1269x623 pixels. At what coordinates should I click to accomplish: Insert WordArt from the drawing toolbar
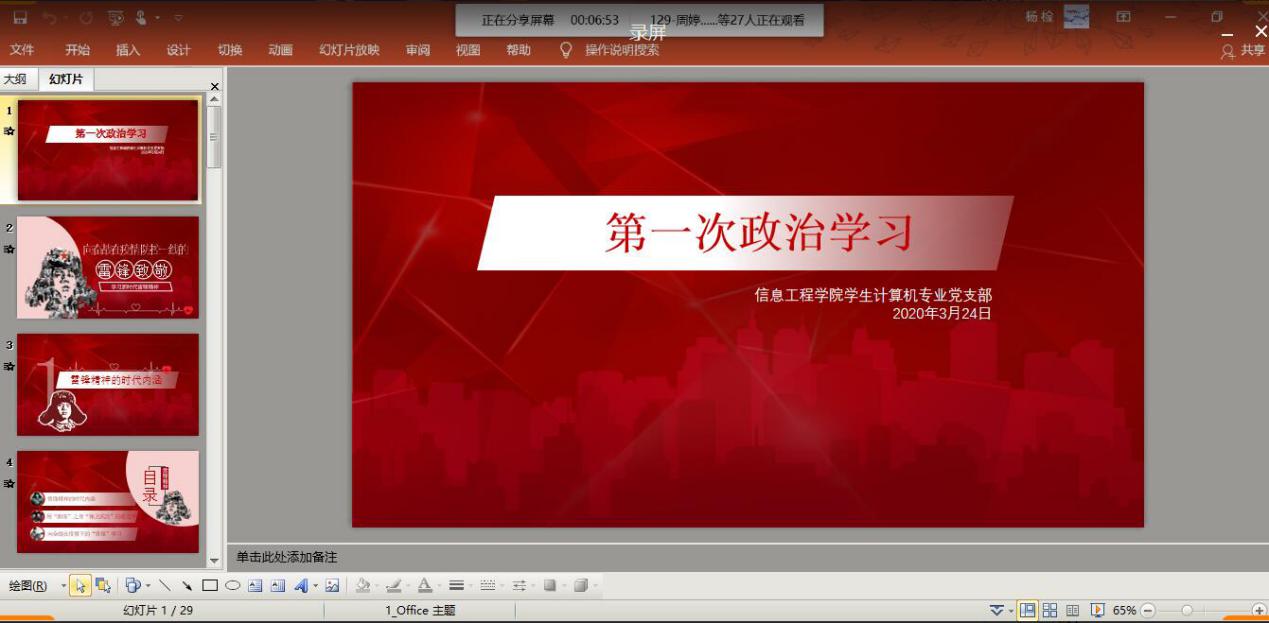coord(301,586)
